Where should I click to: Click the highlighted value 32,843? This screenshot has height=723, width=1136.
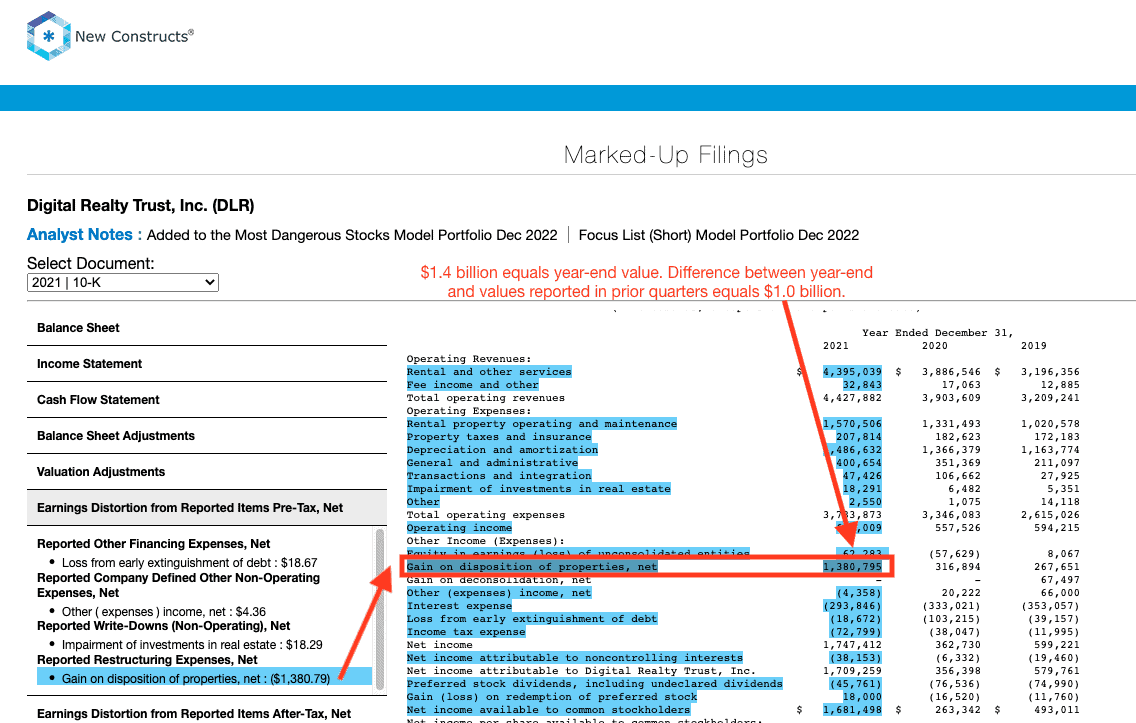[x=862, y=385]
